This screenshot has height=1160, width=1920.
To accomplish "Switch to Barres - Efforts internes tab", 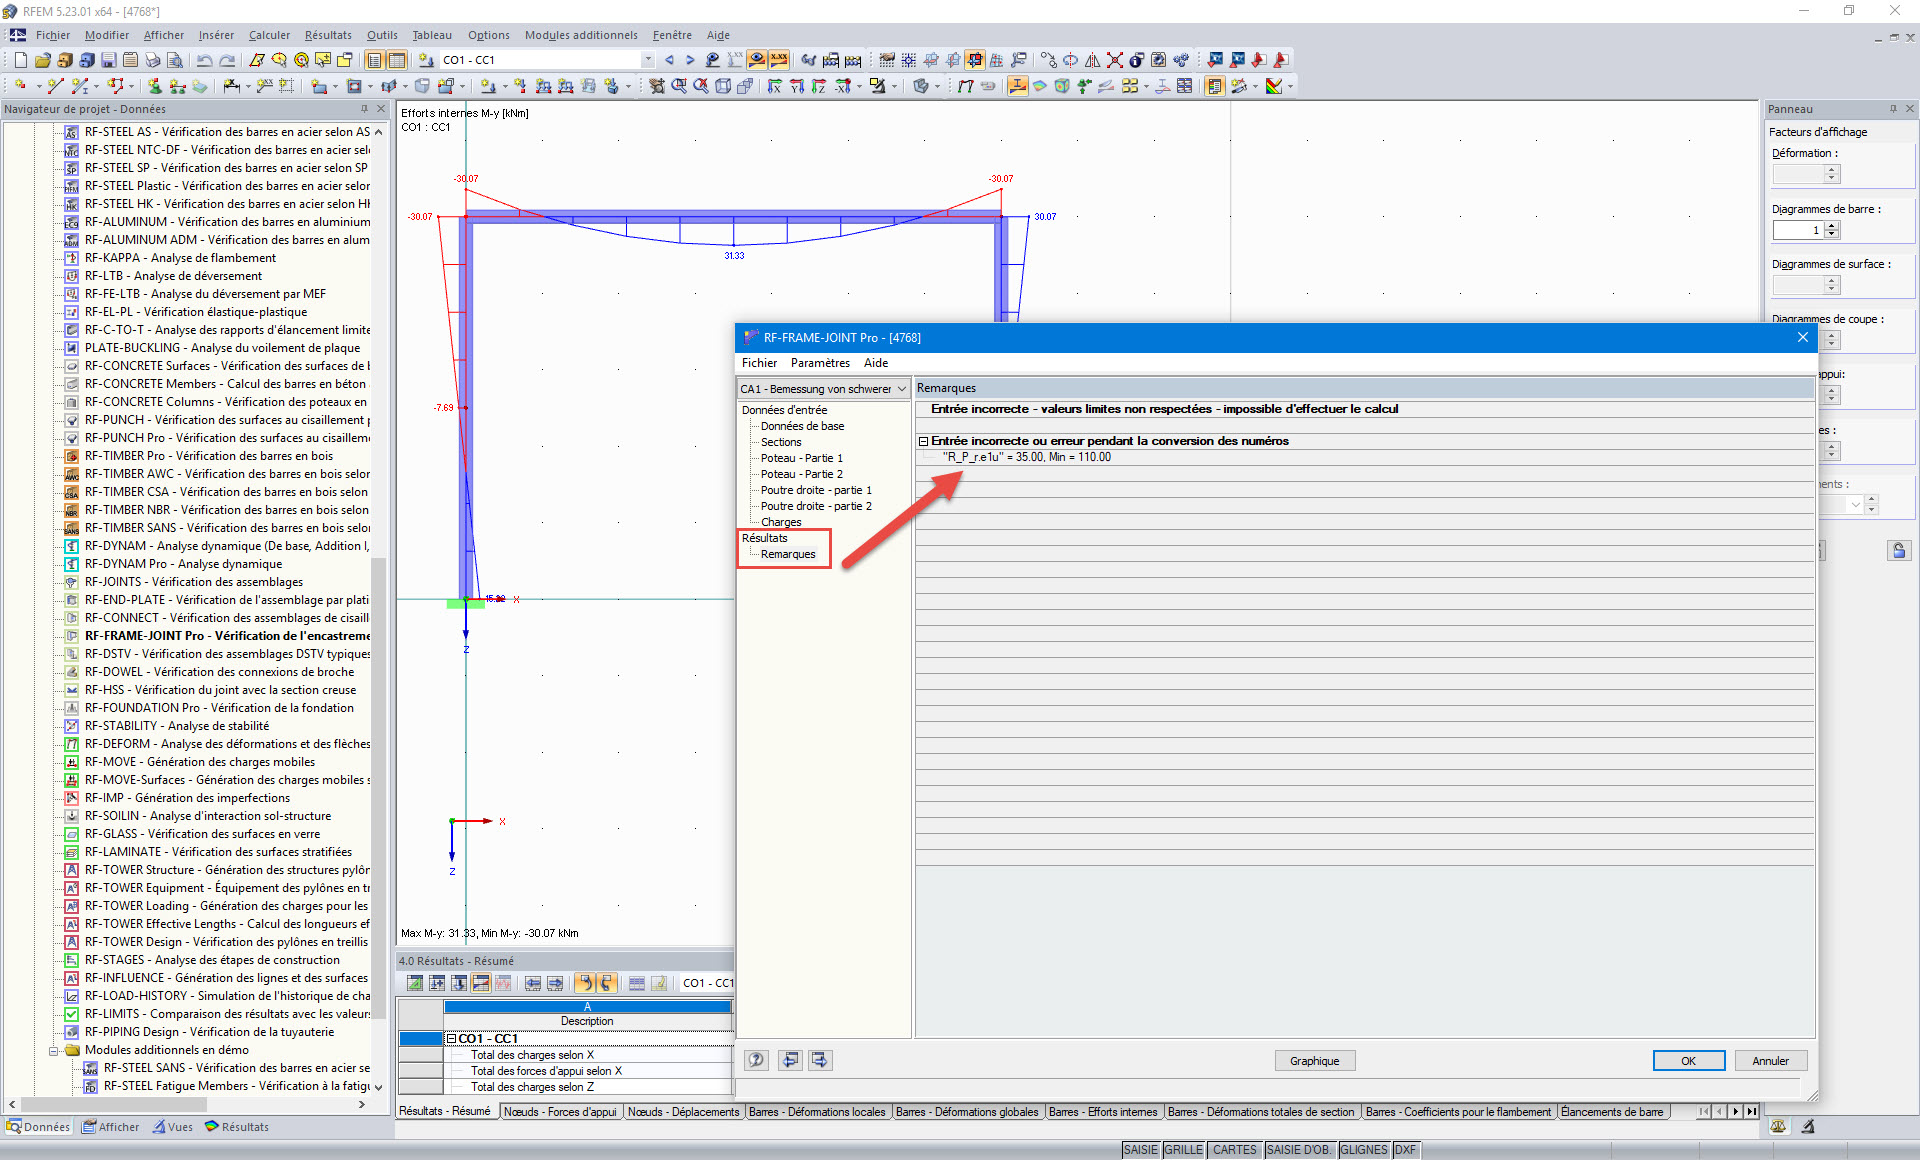I will (x=1102, y=1112).
